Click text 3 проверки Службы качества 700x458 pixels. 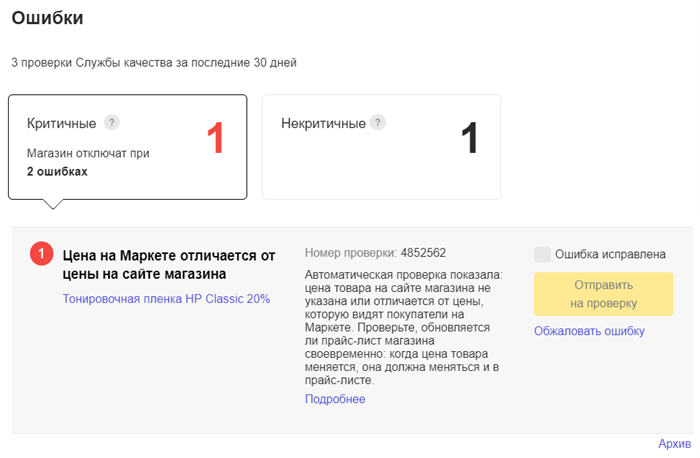pos(154,62)
